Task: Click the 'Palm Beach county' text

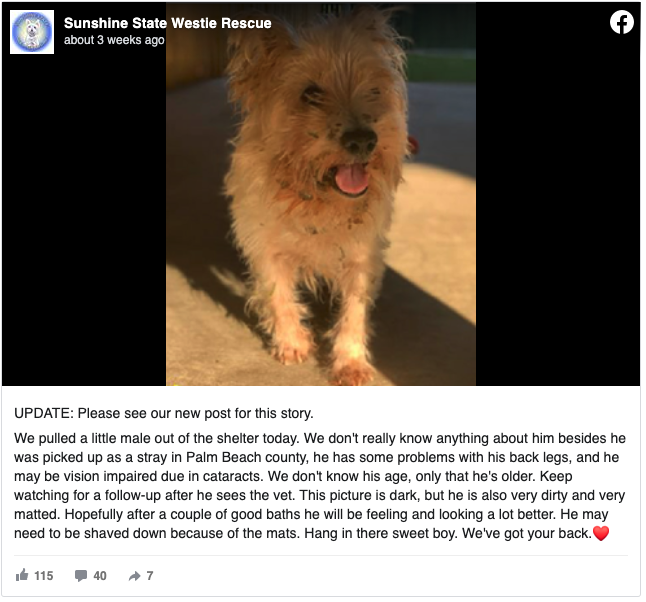Action: [x=247, y=457]
